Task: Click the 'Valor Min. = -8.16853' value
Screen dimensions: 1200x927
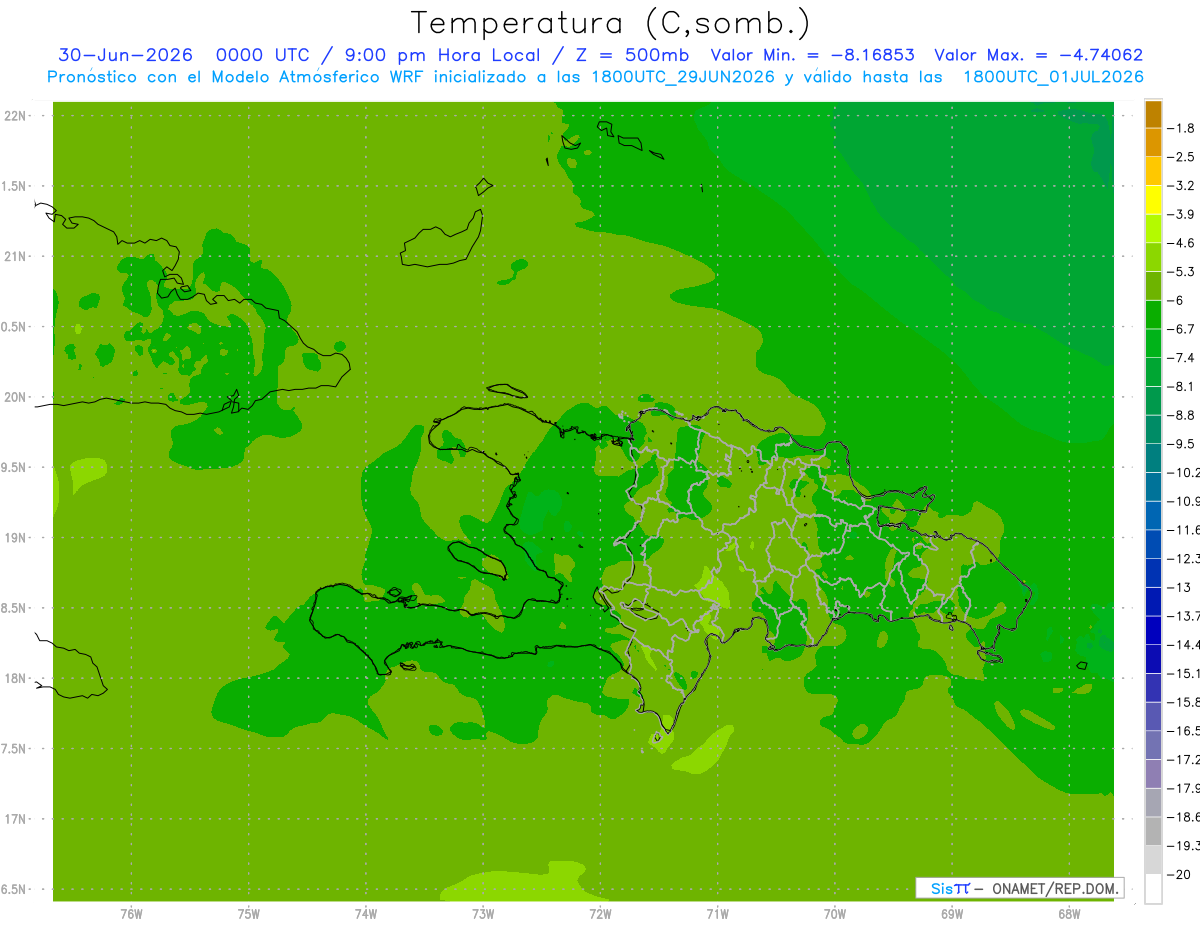Action: [x=812, y=56]
